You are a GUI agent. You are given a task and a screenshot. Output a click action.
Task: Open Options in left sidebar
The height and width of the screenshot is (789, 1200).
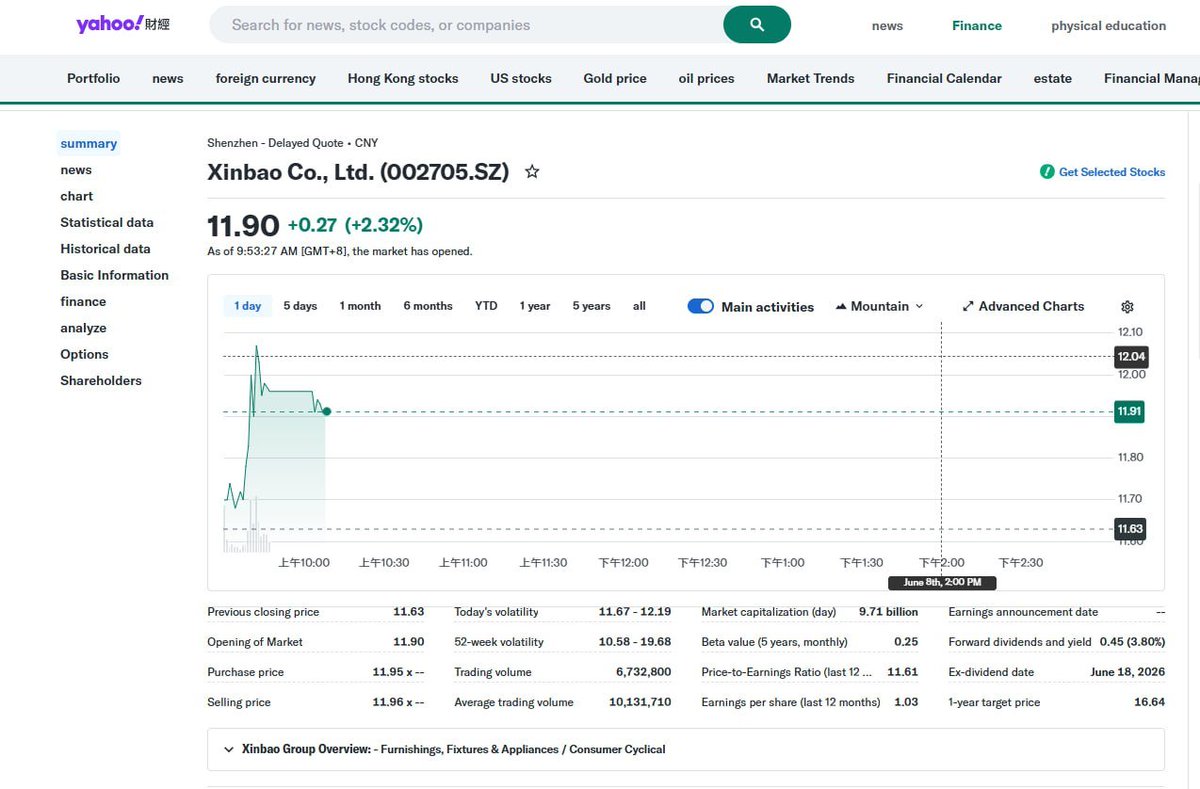coord(84,354)
